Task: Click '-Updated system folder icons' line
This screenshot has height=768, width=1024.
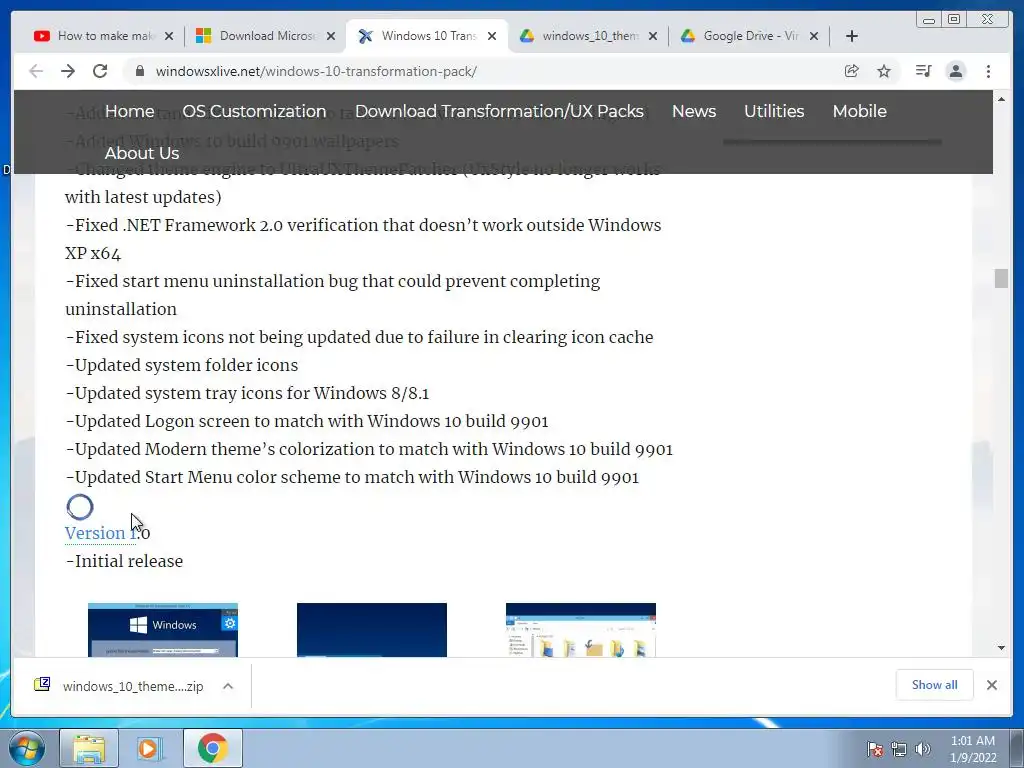Action: (x=182, y=365)
